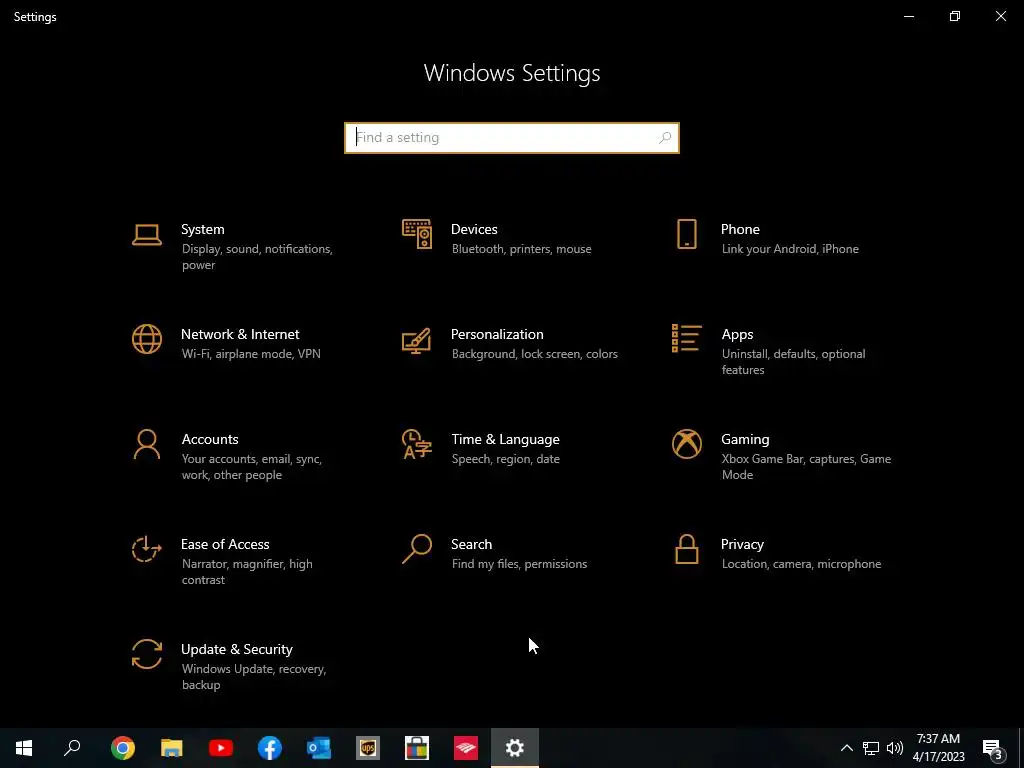Viewport: 1024px width, 768px height.
Task: Open the Apps list icon
Action: (x=686, y=338)
